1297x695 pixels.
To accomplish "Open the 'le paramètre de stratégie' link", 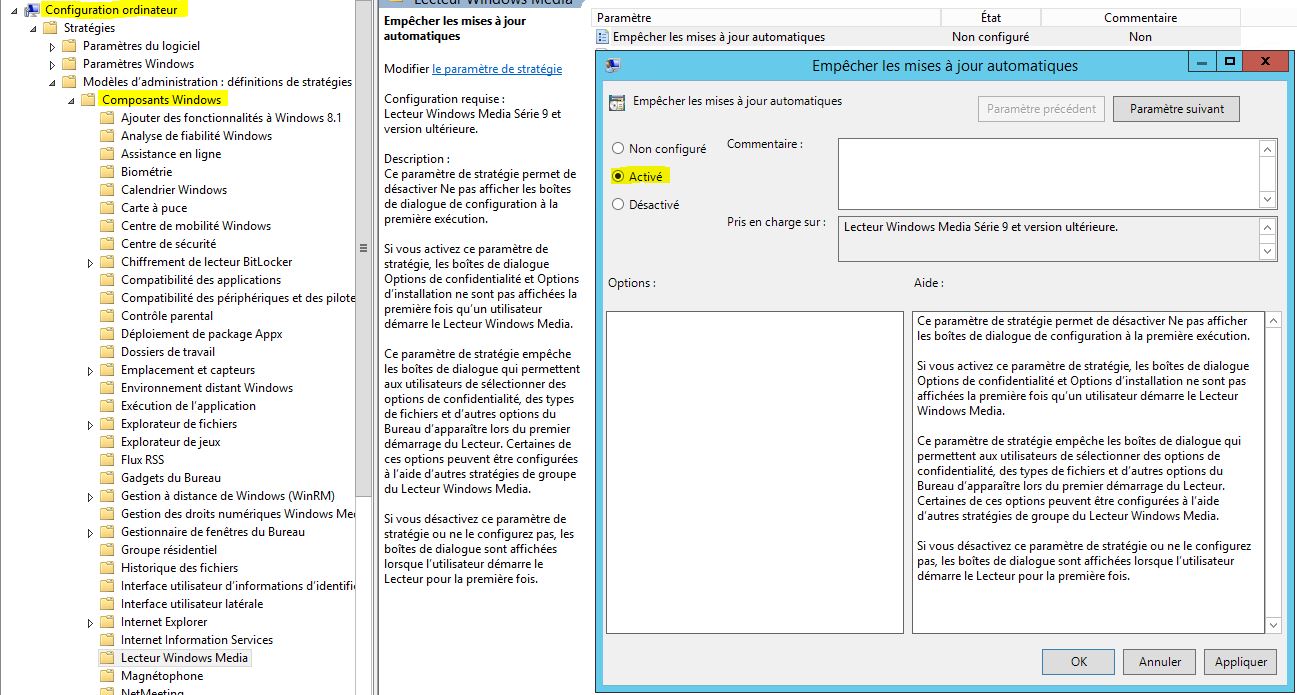I will click(497, 69).
